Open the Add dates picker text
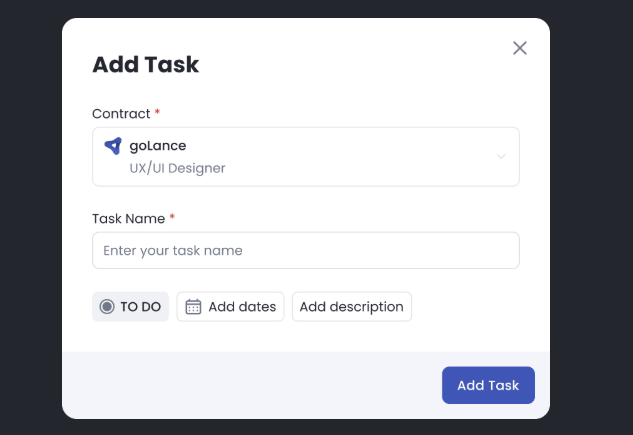This screenshot has height=435, width=633. [x=242, y=307]
